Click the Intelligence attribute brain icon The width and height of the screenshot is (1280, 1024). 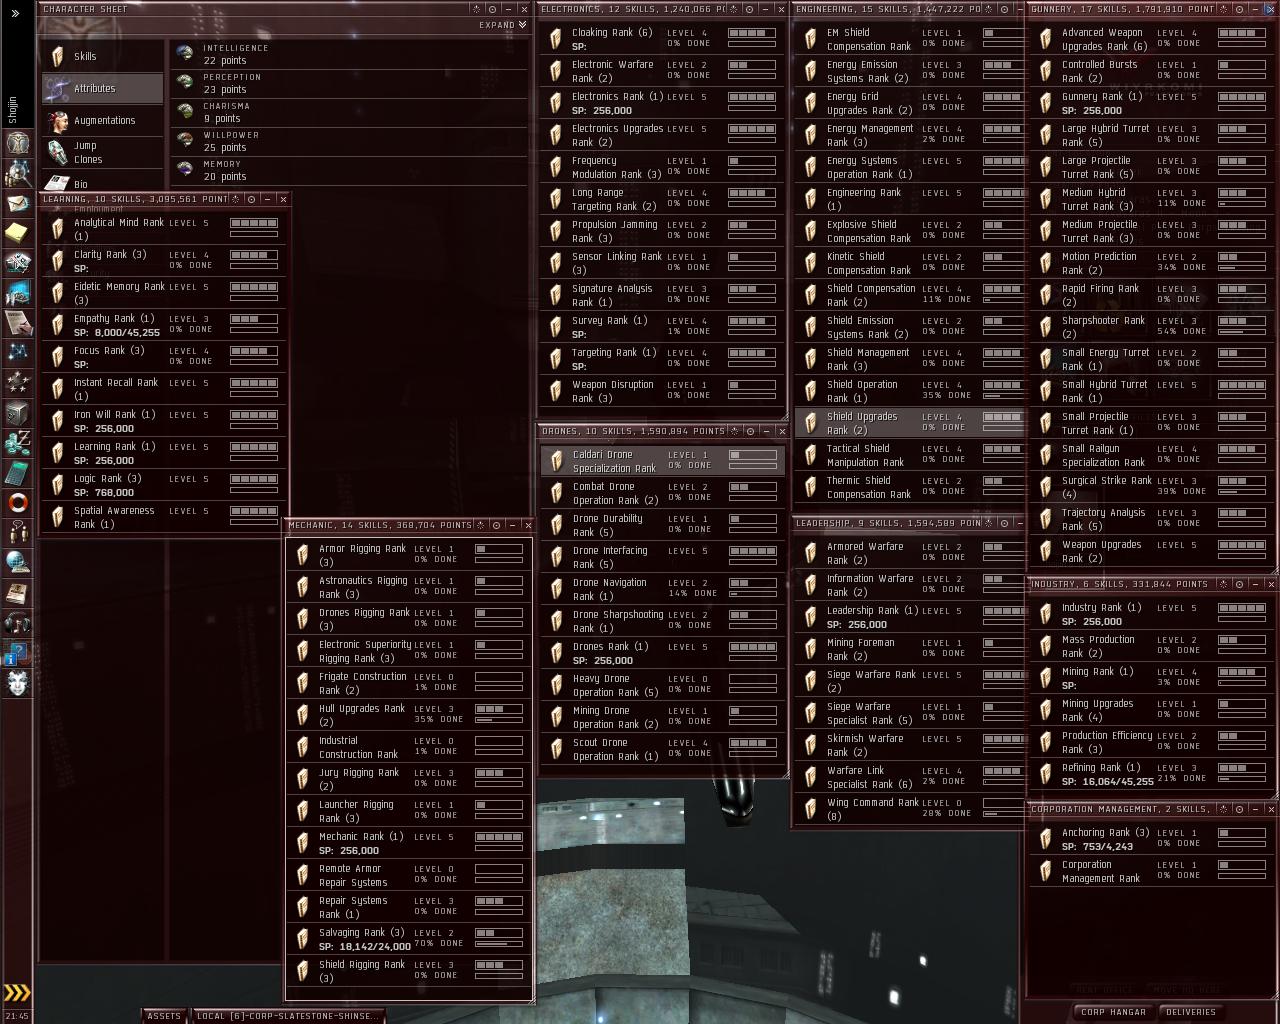click(185, 53)
